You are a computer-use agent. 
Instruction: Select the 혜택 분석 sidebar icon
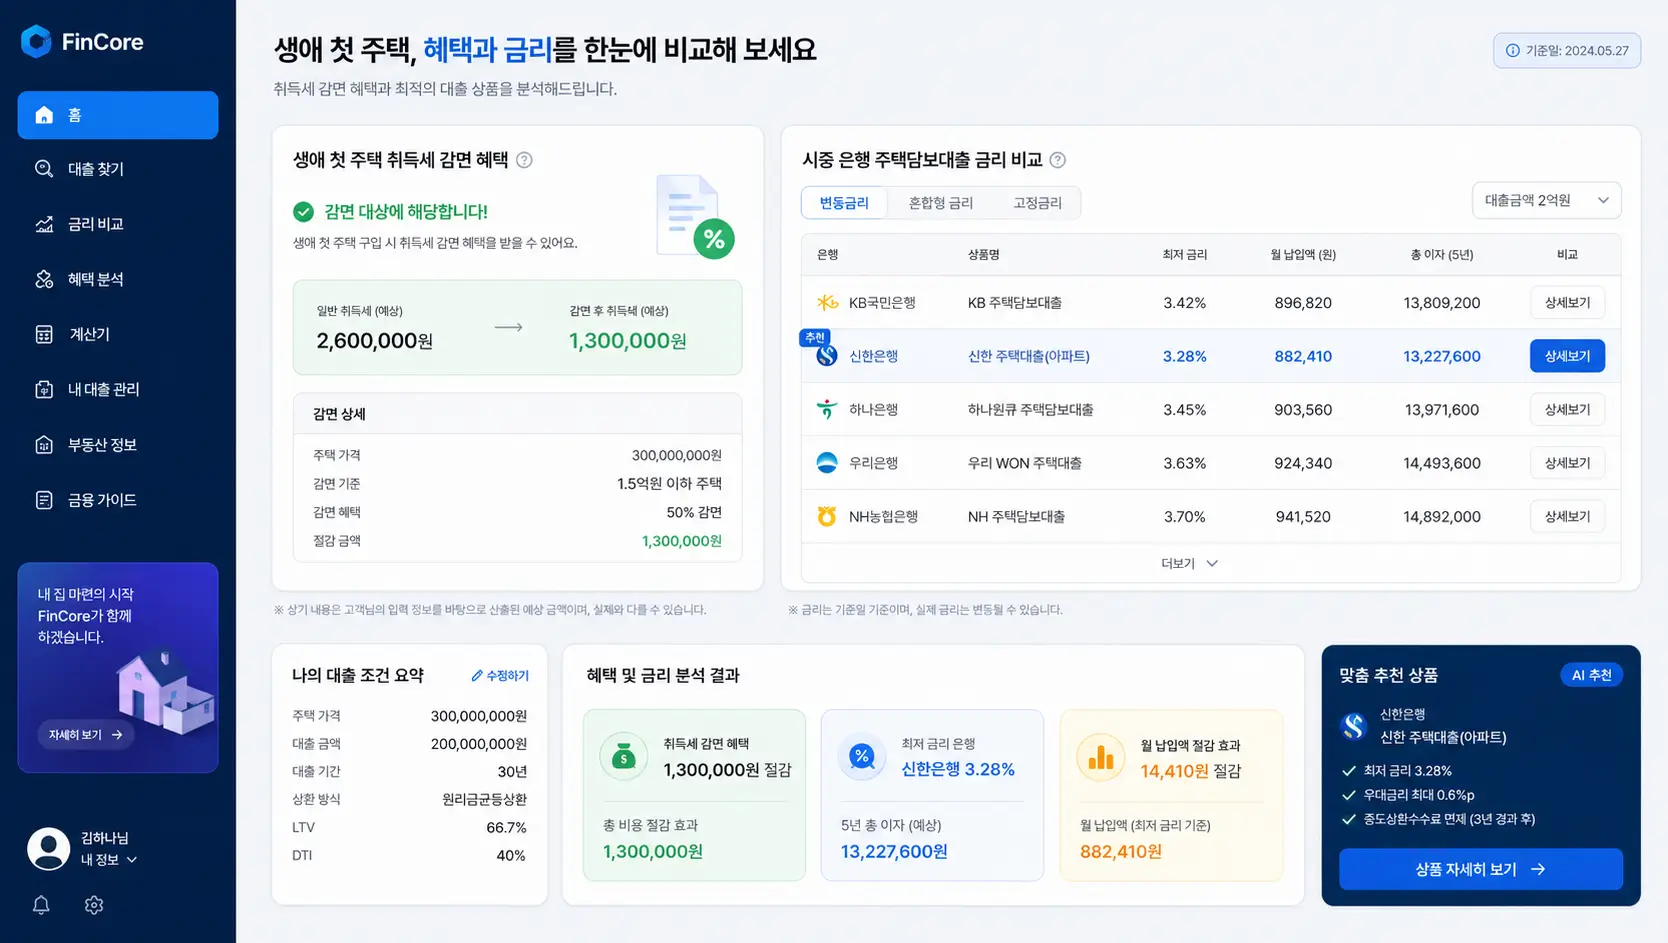point(44,279)
